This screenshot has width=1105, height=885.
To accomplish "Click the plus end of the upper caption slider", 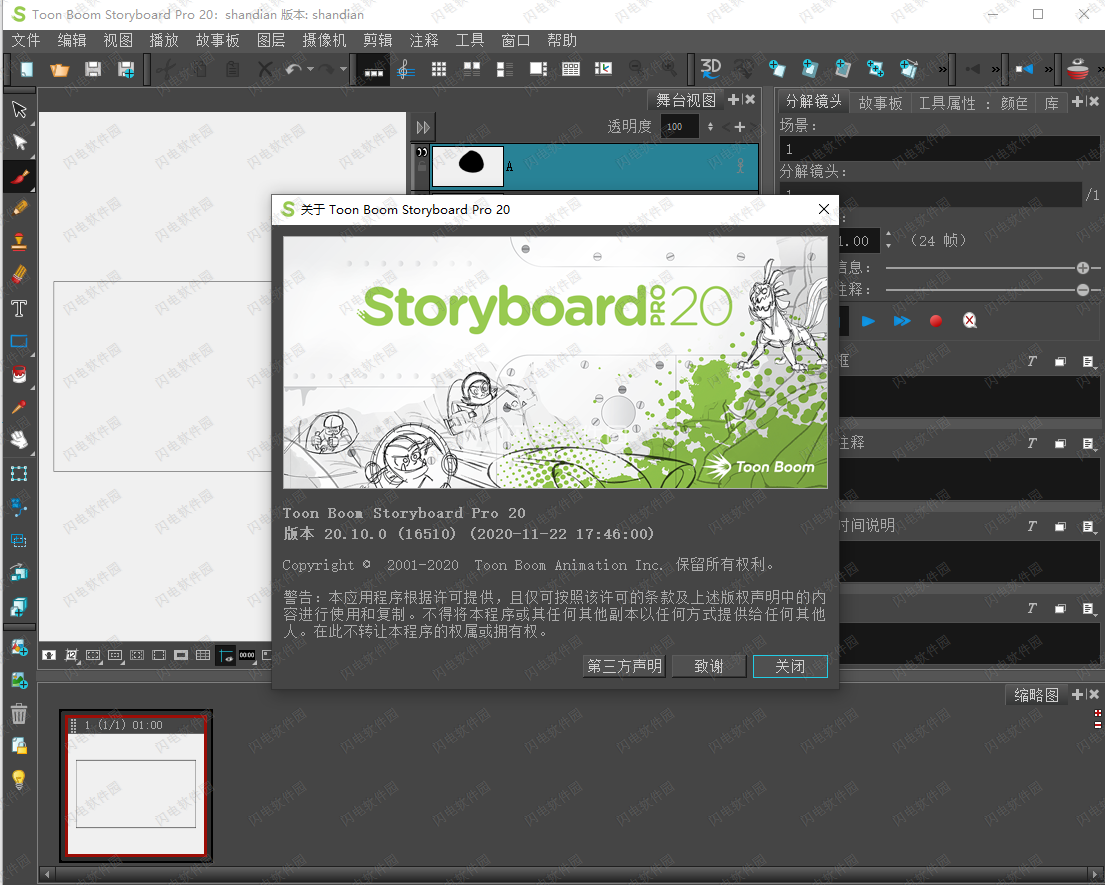I will pos(1083,268).
